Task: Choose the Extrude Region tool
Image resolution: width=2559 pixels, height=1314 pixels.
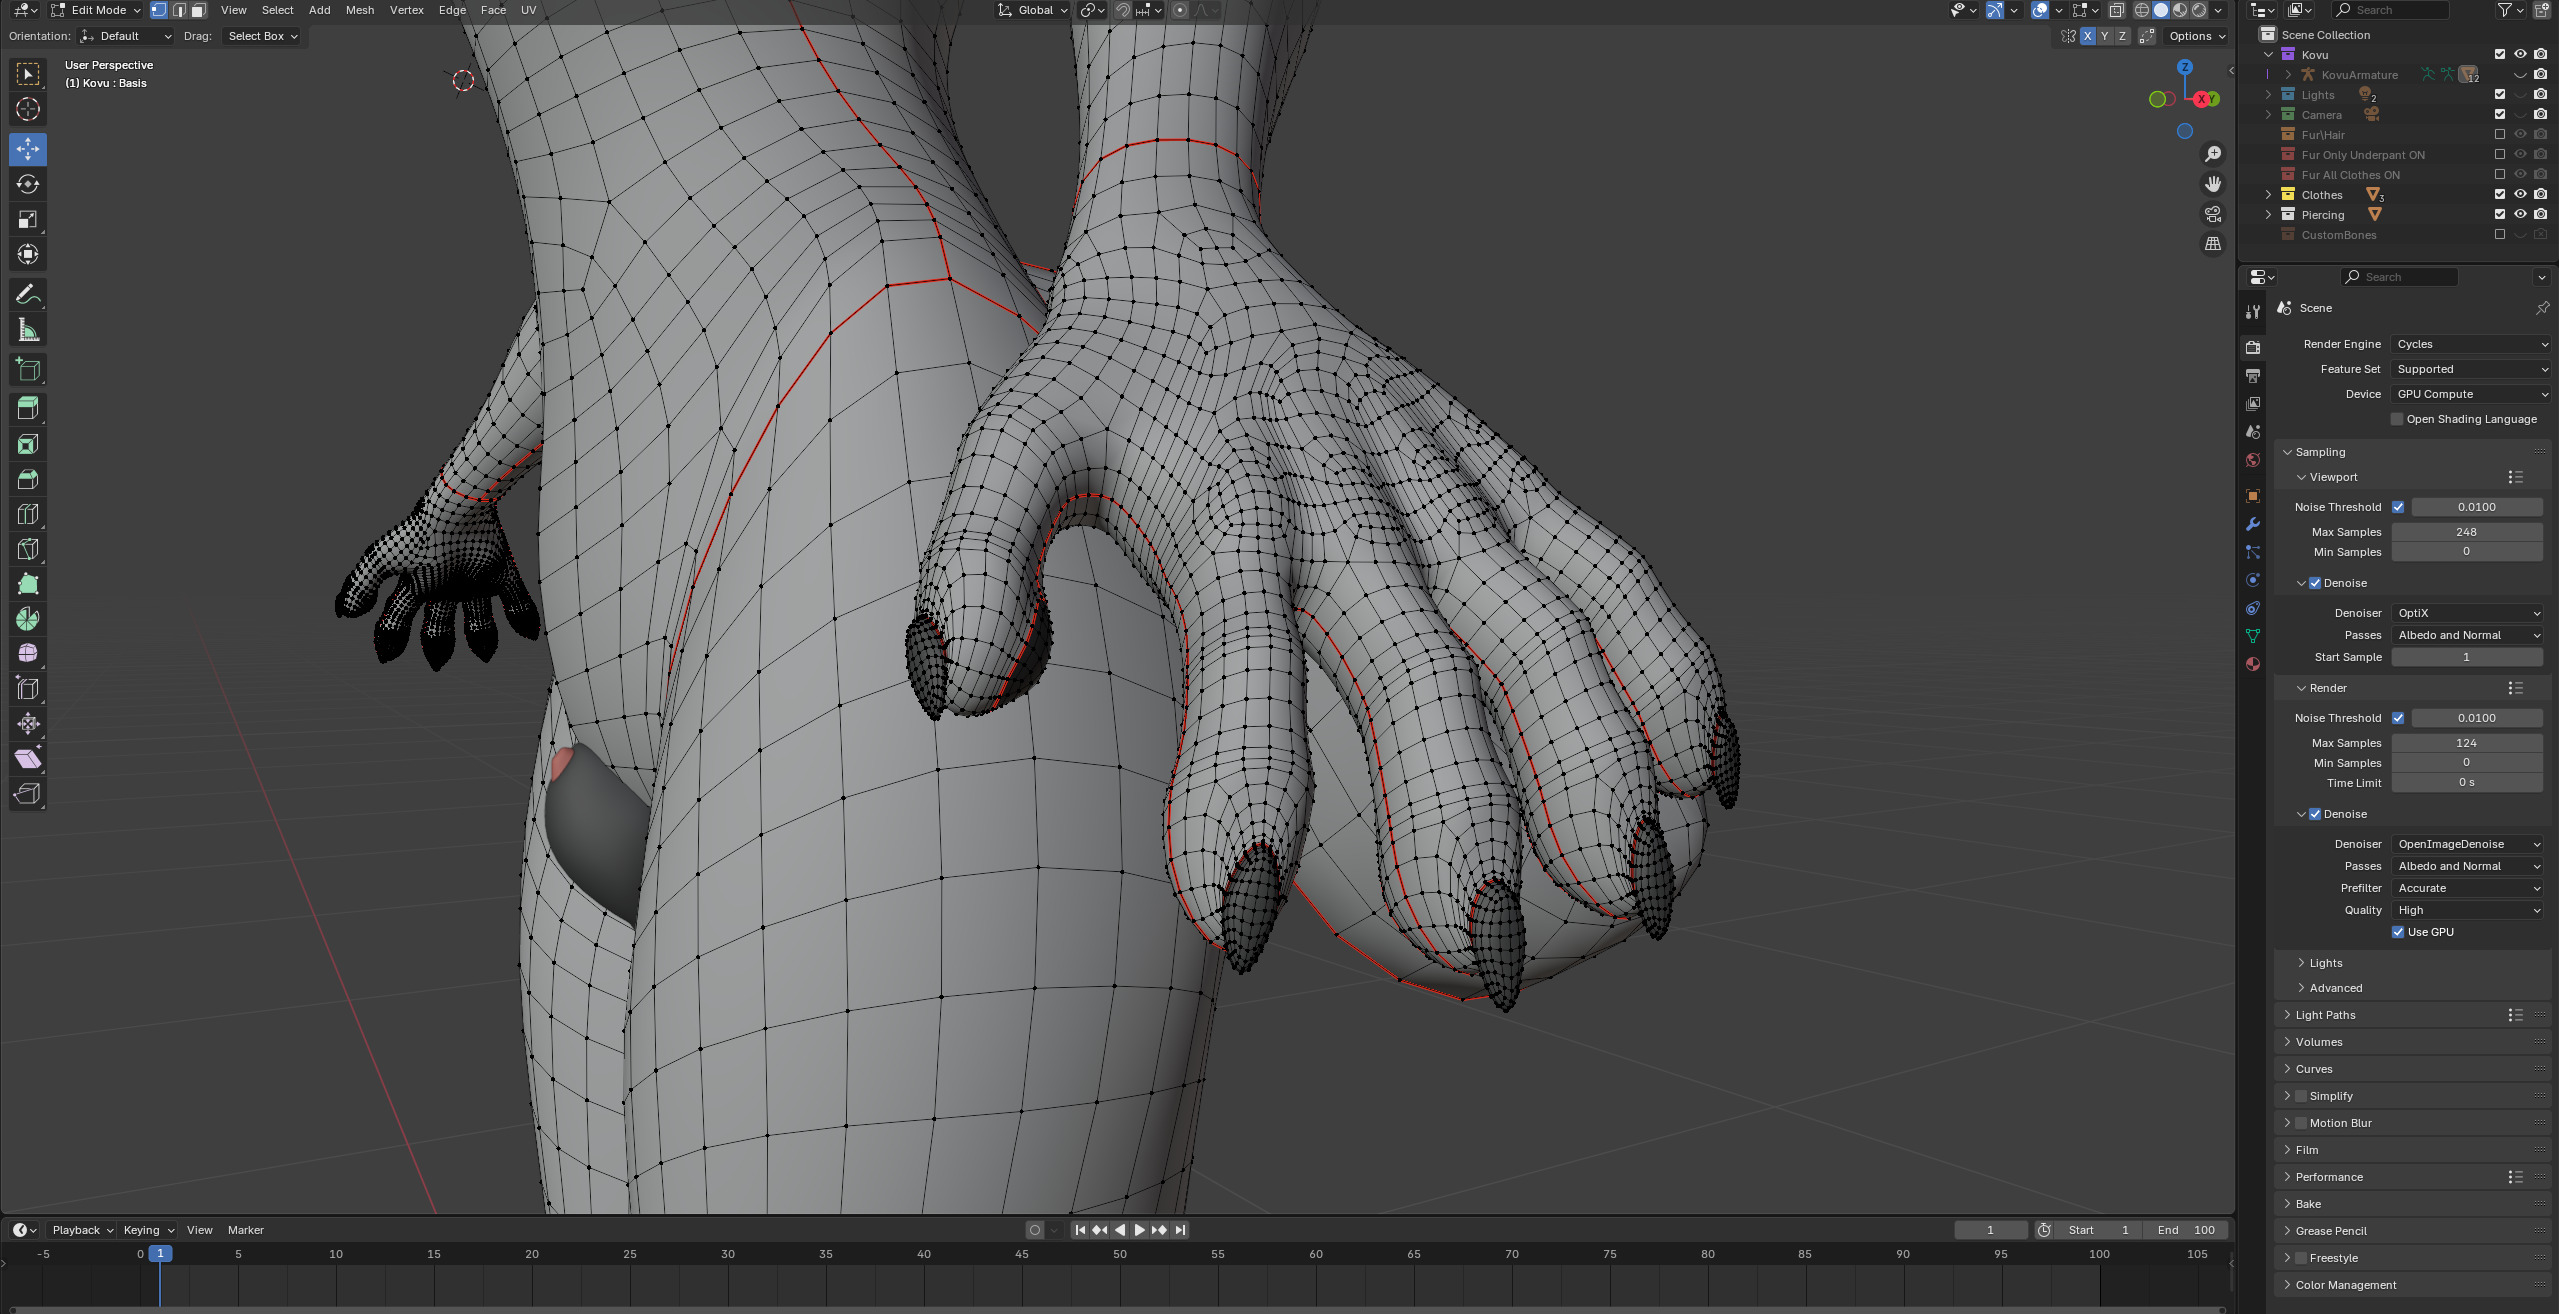Action: pyautogui.click(x=28, y=408)
